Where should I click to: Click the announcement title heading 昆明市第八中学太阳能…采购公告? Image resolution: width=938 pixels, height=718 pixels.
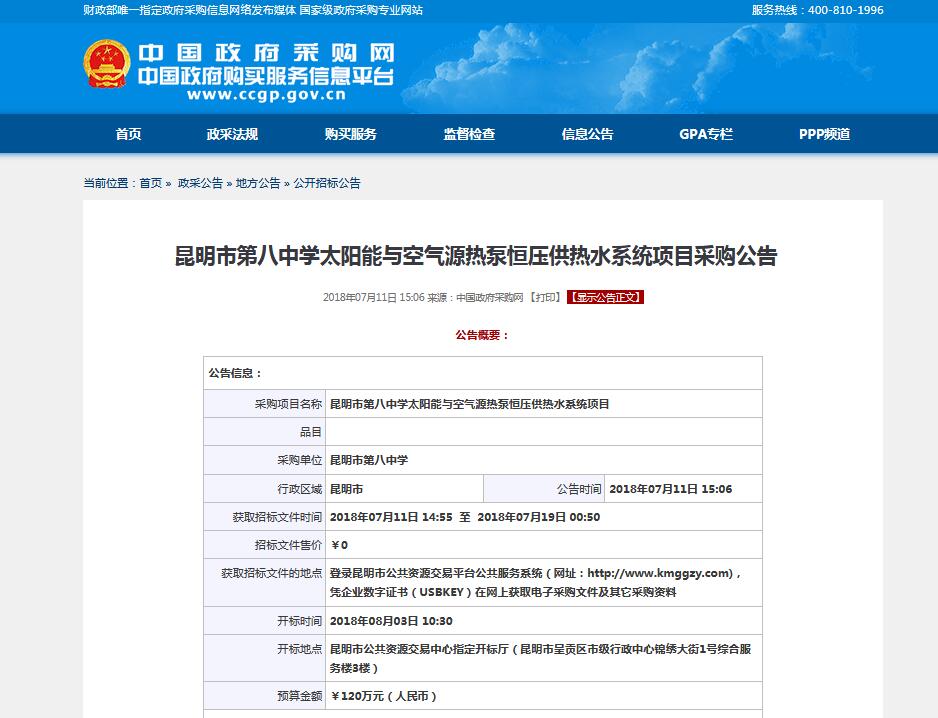pos(476,256)
